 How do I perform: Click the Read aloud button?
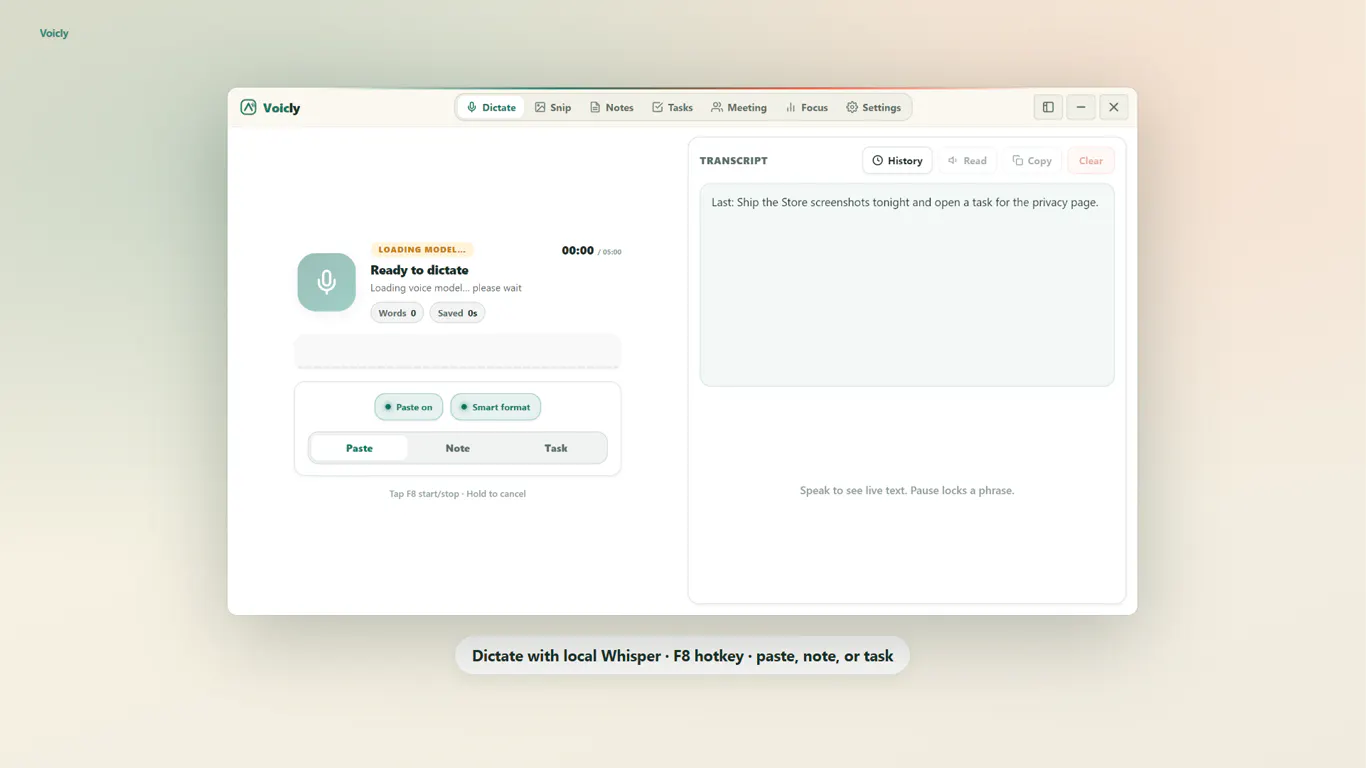tap(967, 160)
